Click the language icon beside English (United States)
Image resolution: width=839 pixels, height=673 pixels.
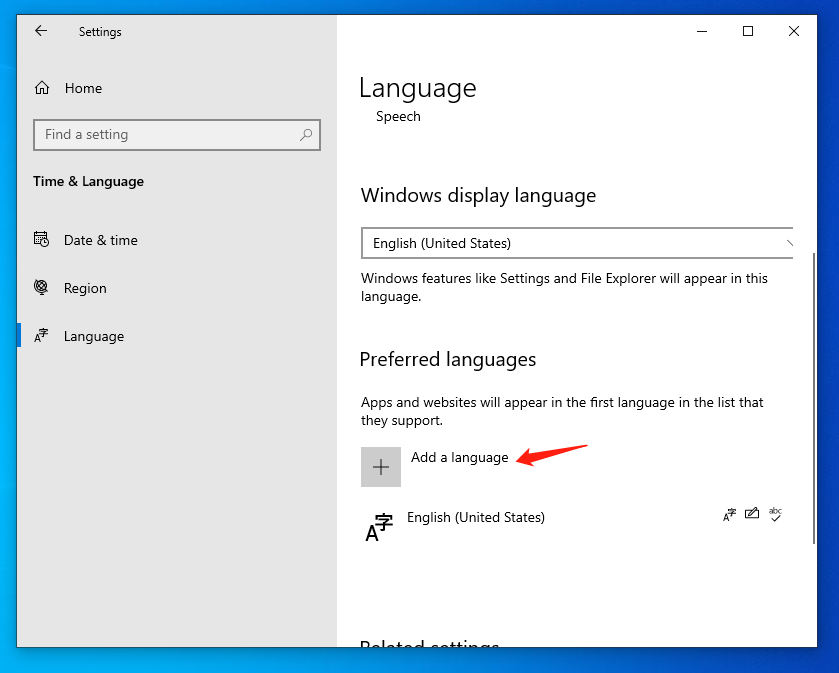[x=379, y=526]
